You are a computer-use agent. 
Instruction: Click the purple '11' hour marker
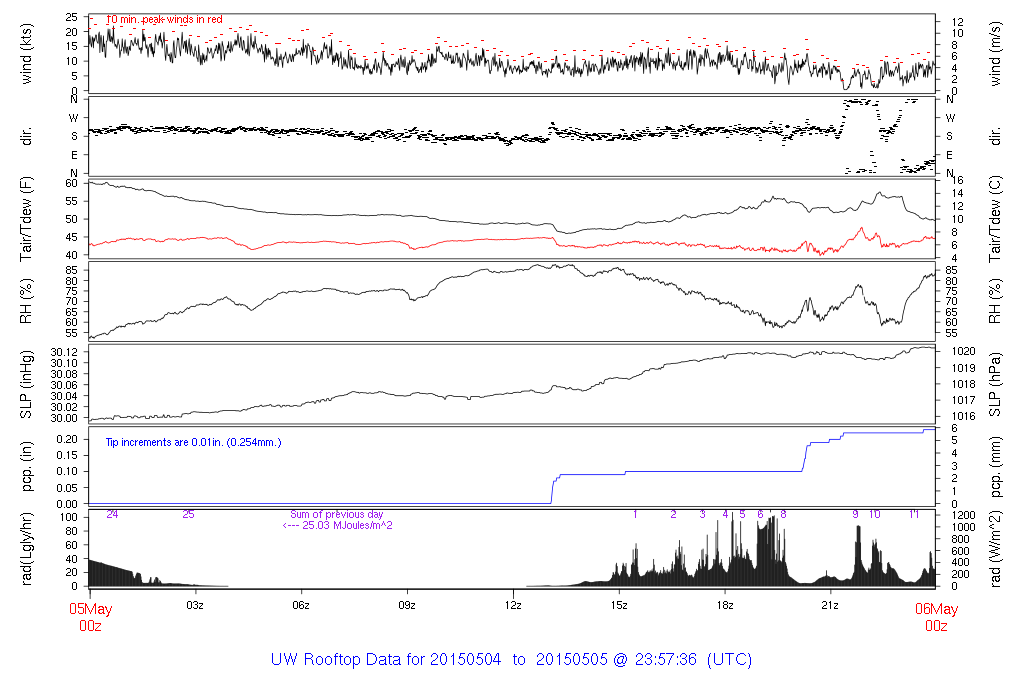(914, 515)
